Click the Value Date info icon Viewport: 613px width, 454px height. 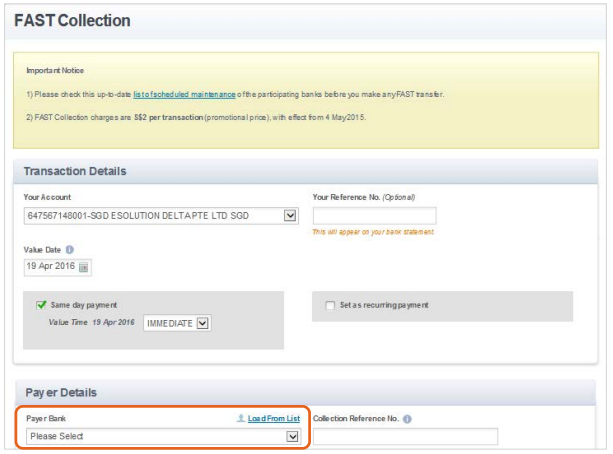(x=70, y=249)
